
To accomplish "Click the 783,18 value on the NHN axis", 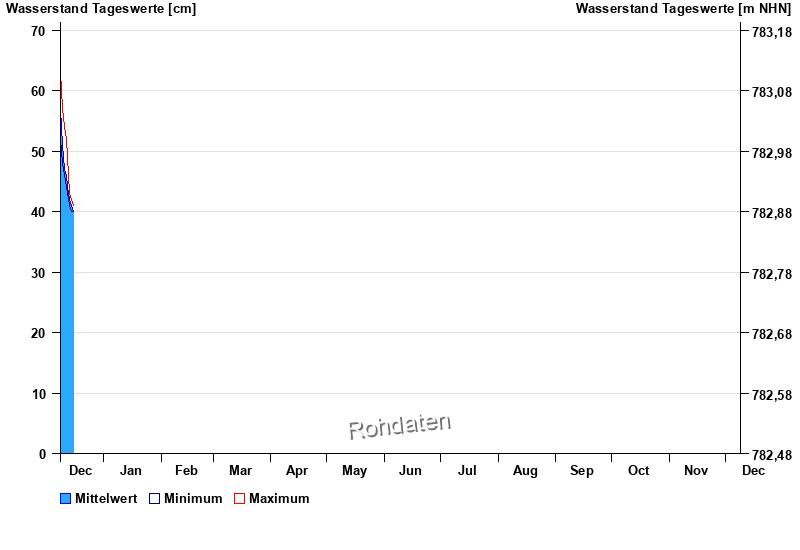I will (x=769, y=32).
